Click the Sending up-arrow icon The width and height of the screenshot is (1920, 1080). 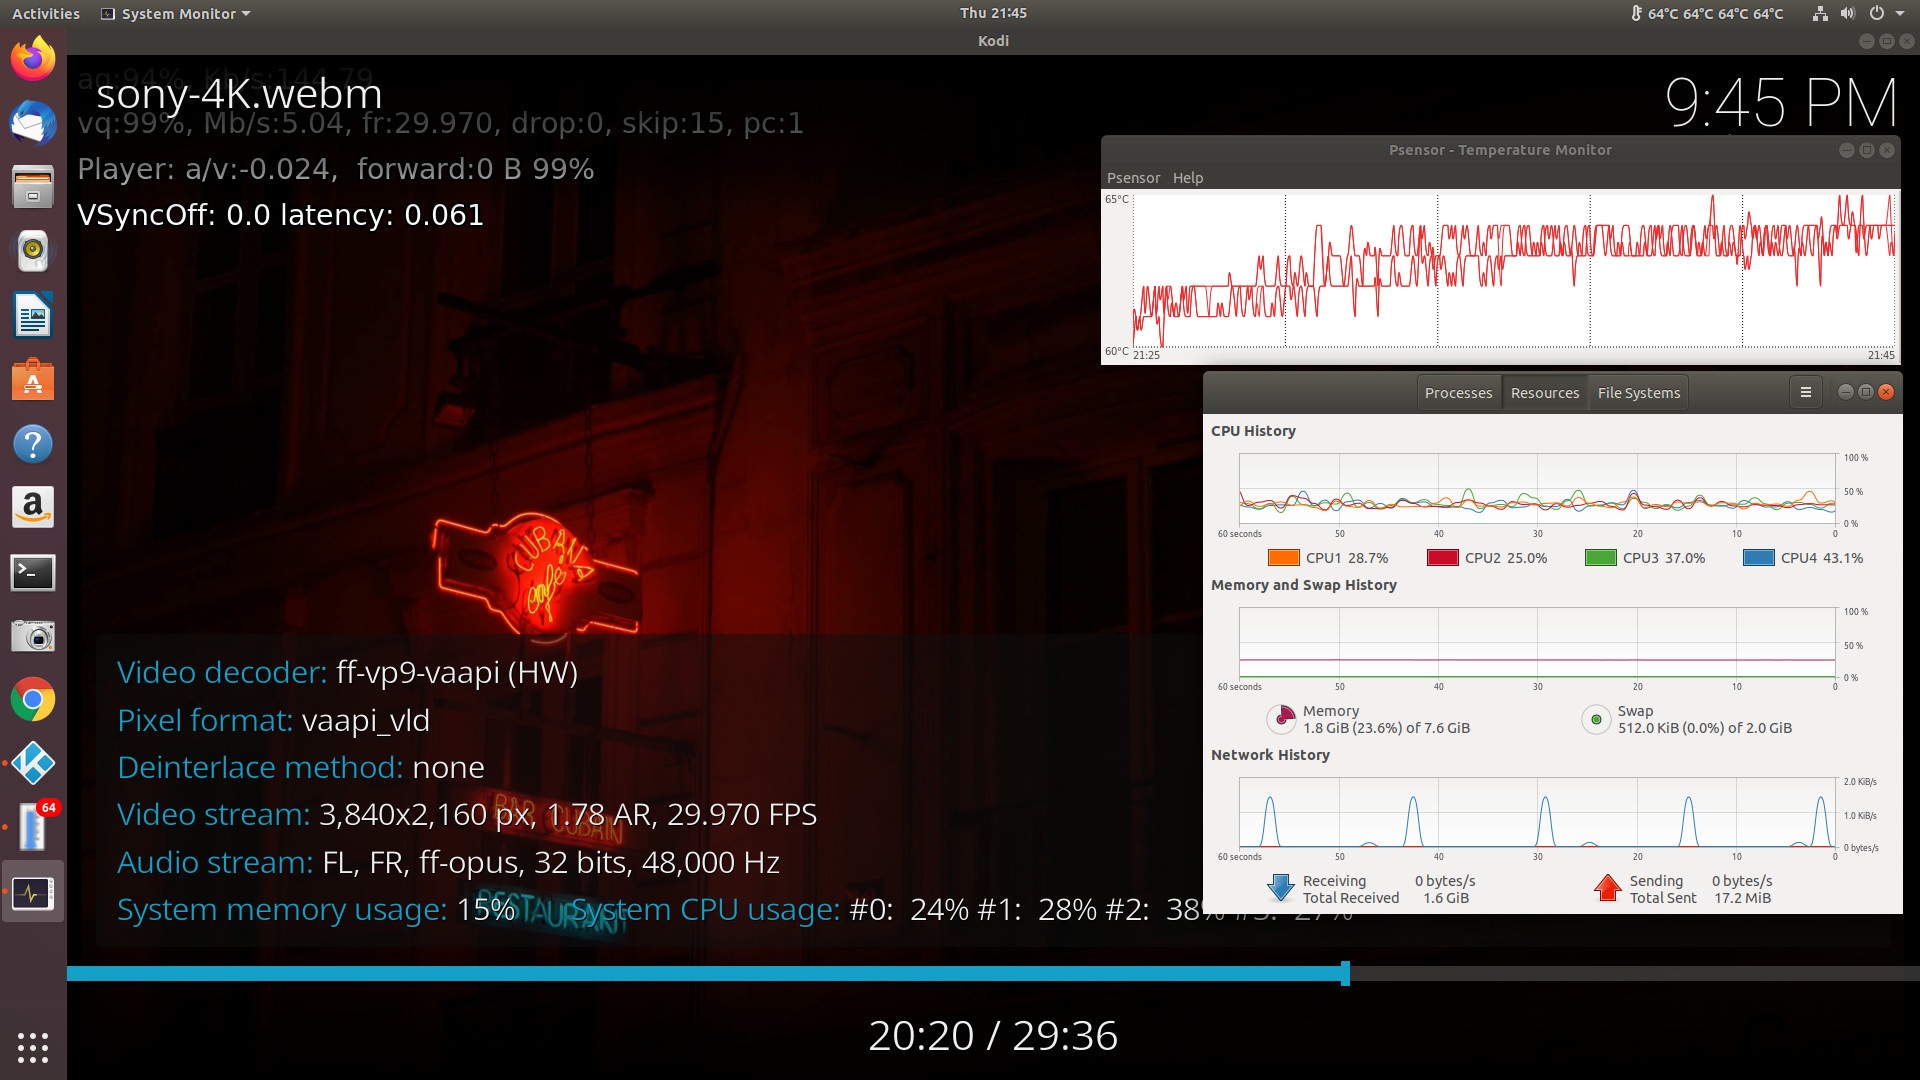pyautogui.click(x=1607, y=888)
